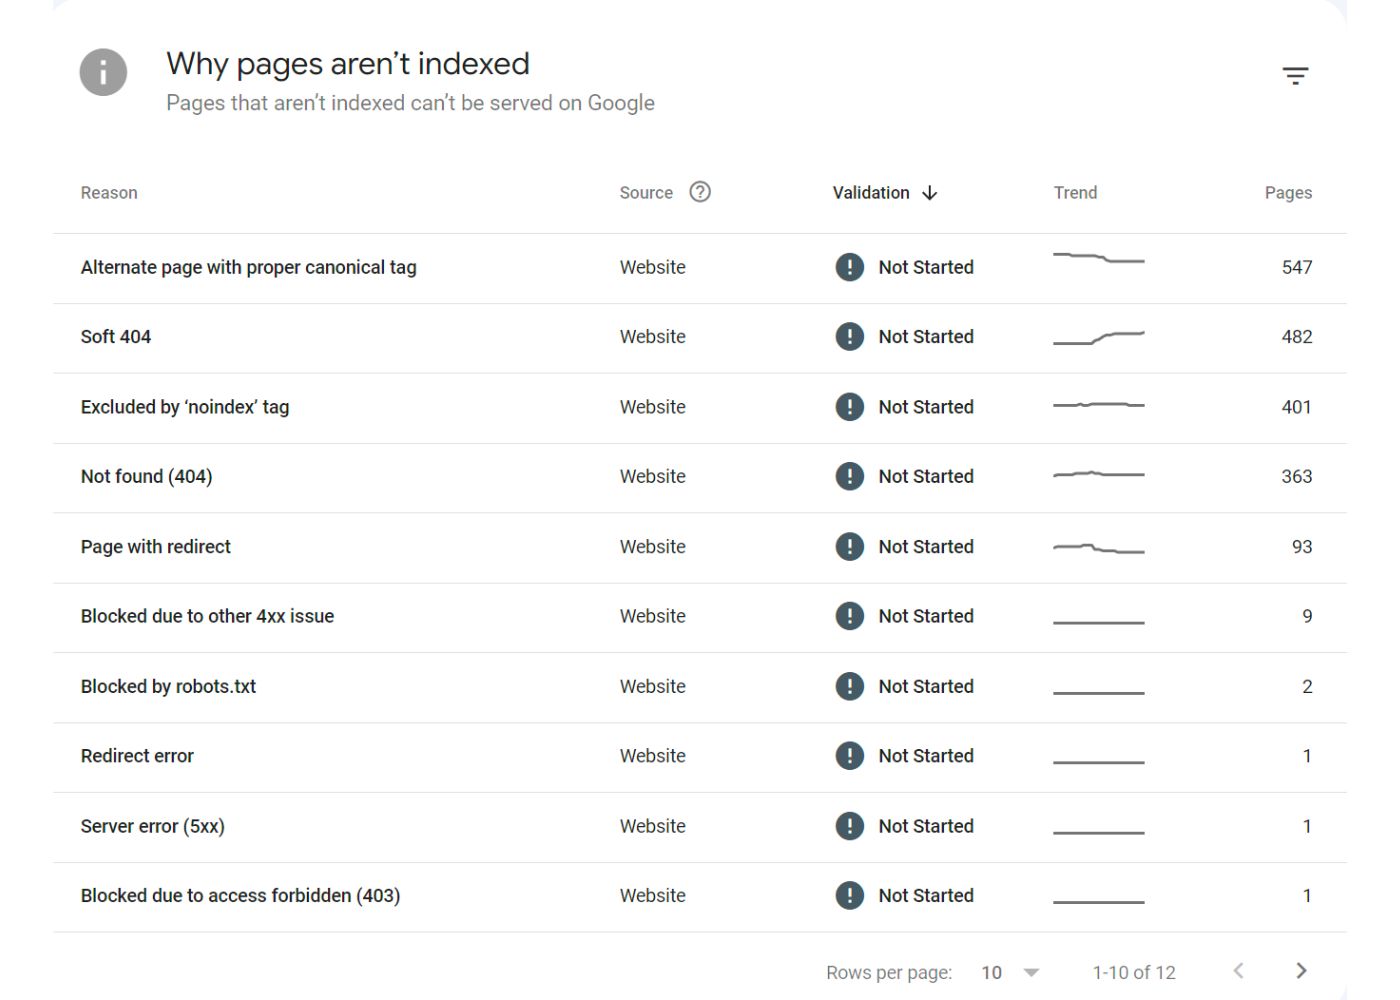This screenshot has height=1000, width=1400.
Task: Click the Source help question mark icon
Action: (700, 192)
